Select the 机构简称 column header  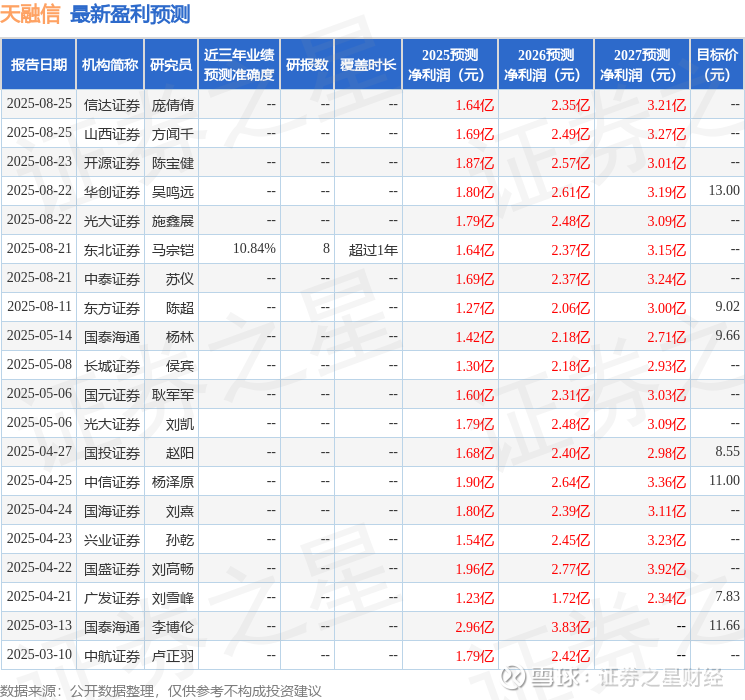tap(110, 64)
